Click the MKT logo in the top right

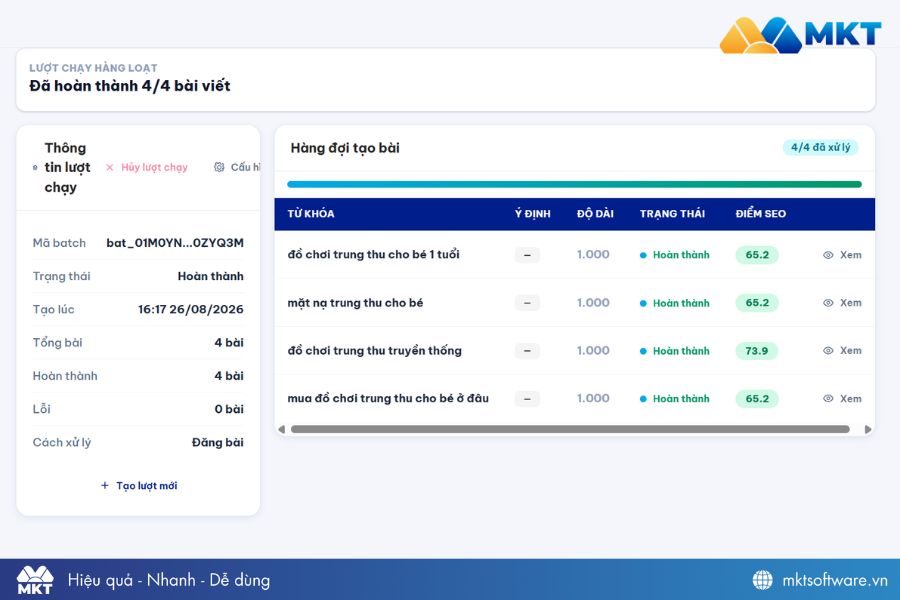pos(800,34)
